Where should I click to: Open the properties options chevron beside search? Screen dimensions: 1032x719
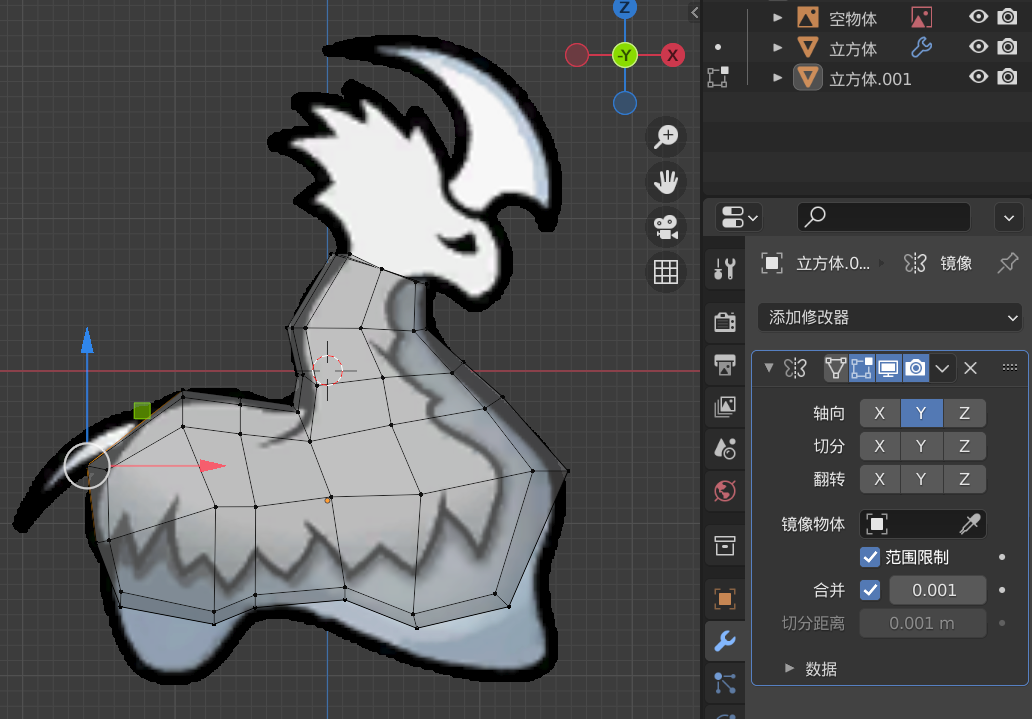(1008, 217)
